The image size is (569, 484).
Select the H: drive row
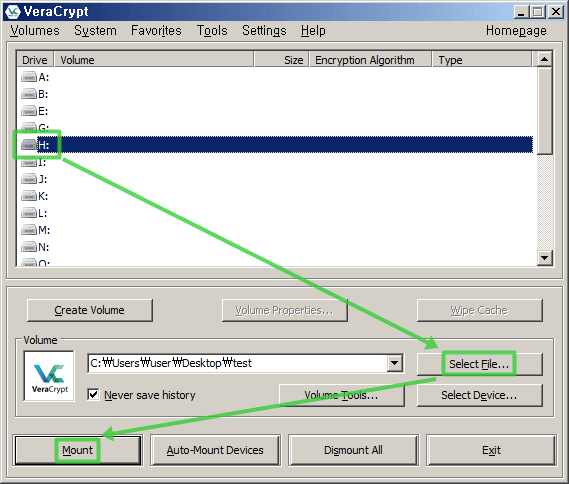[275, 145]
